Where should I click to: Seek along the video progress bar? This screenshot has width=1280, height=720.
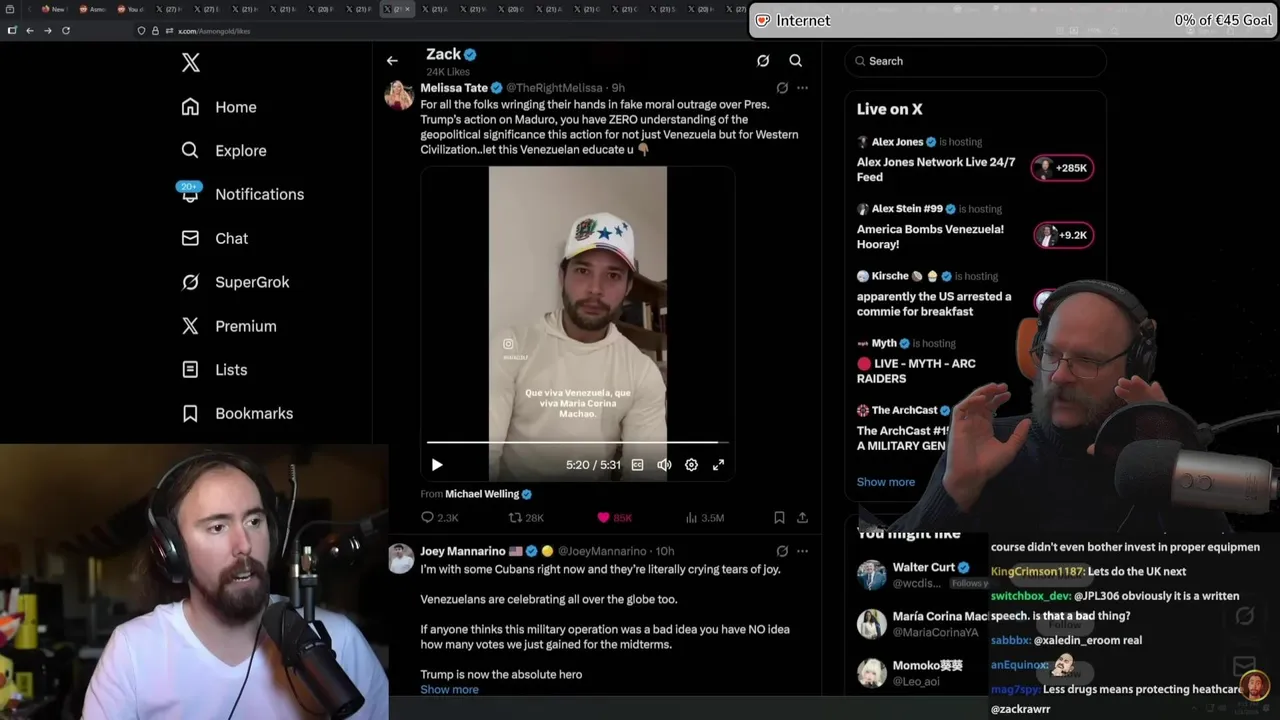click(578, 442)
